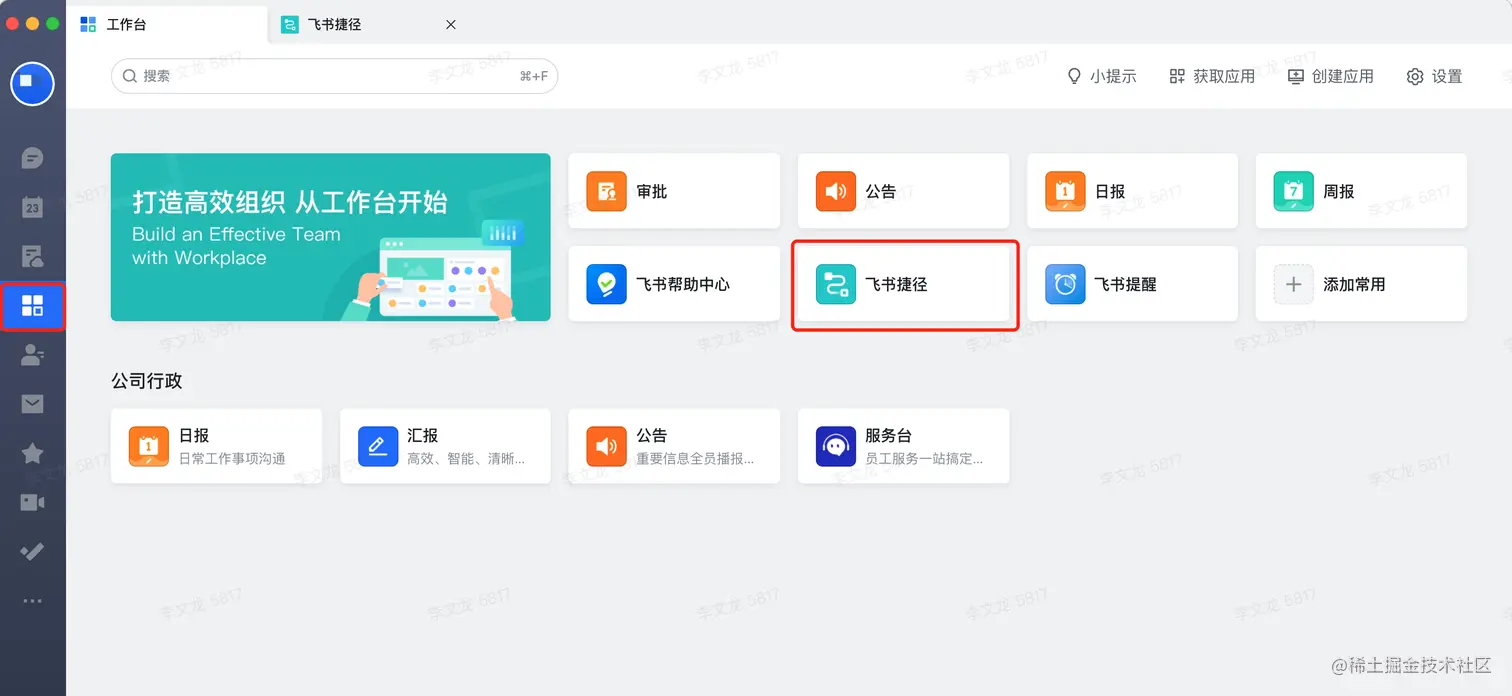Click the 搜索 search field

tap(334, 76)
